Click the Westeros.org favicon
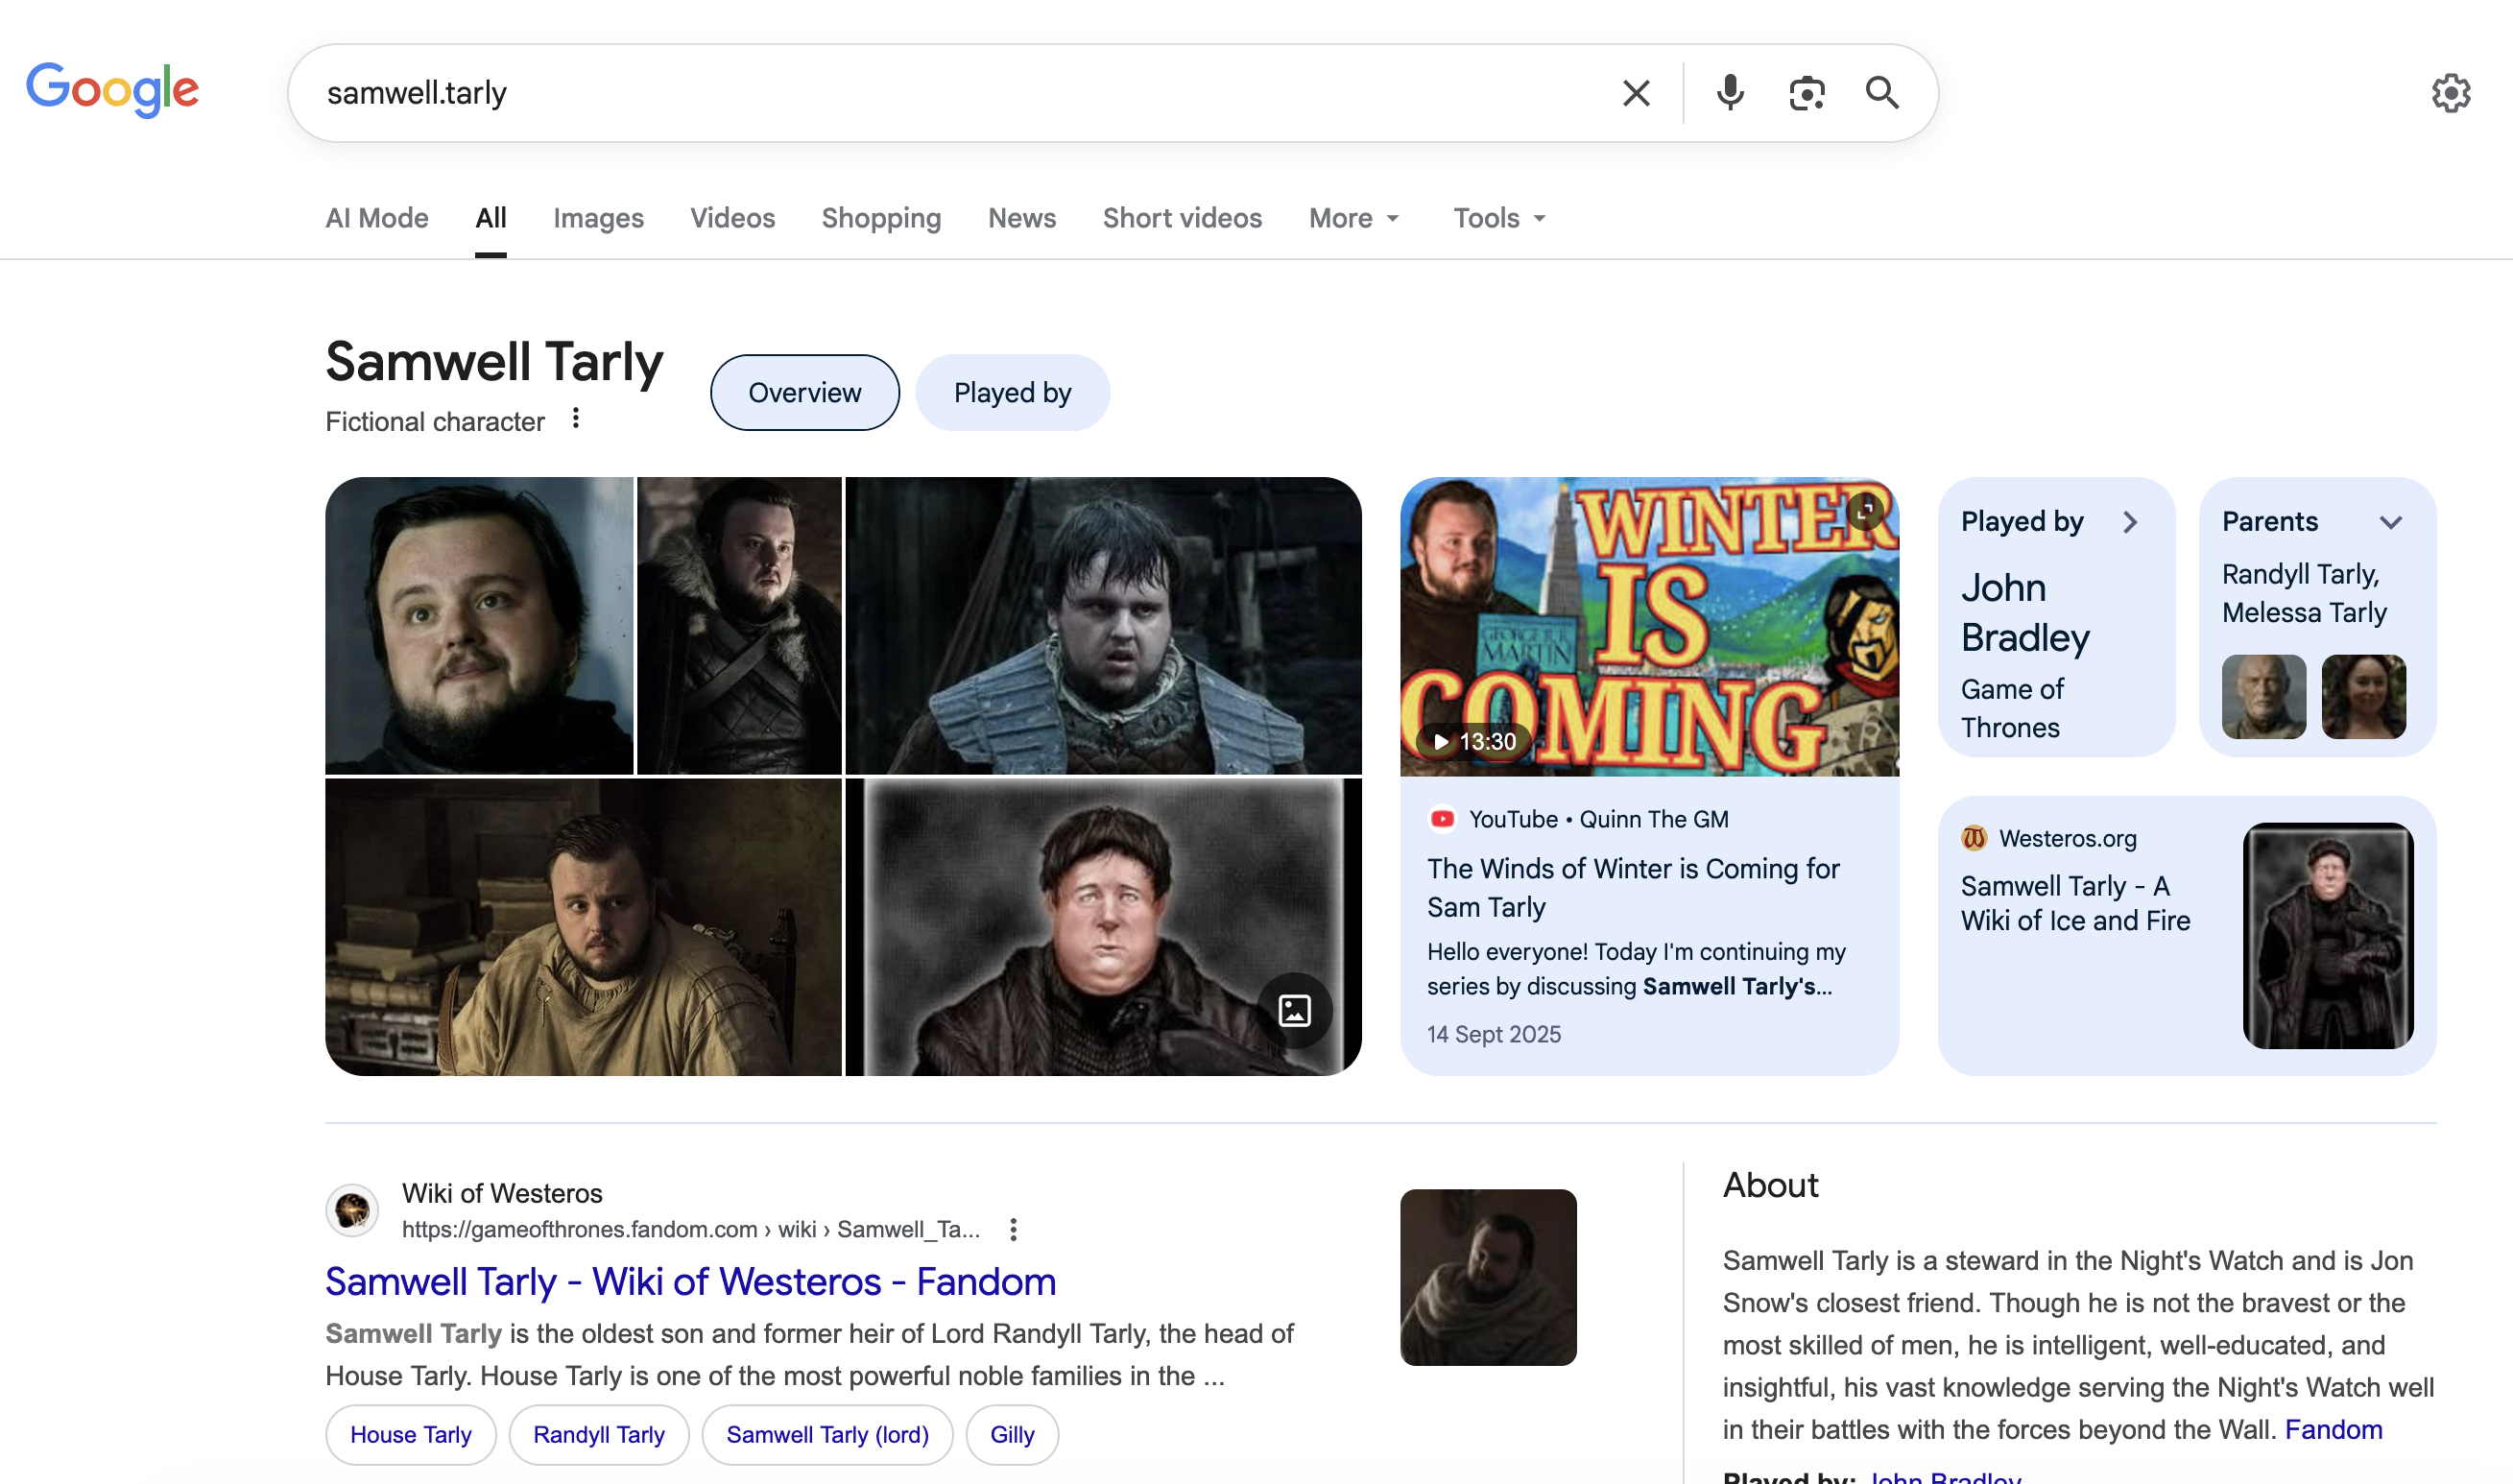Viewport: 2513px width, 1484px height. click(x=1974, y=838)
